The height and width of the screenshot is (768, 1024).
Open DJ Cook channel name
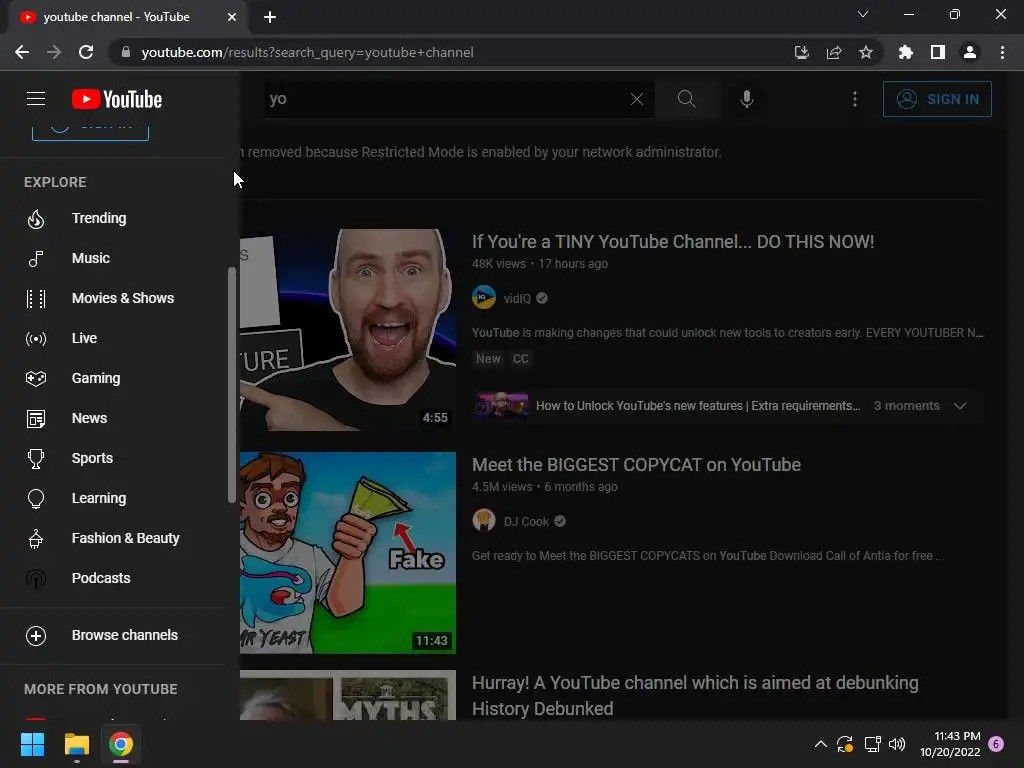[x=526, y=521]
